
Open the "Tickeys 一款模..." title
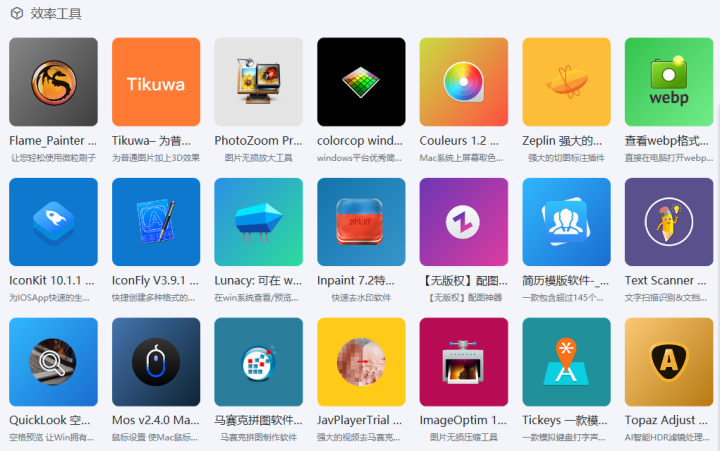pos(564,420)
